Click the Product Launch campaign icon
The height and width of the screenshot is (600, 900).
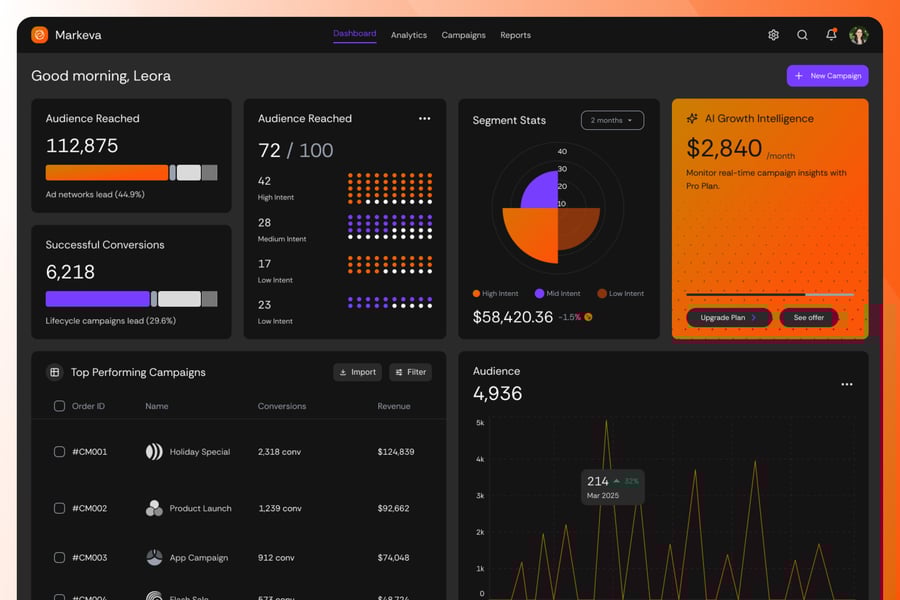pos(154,508)
